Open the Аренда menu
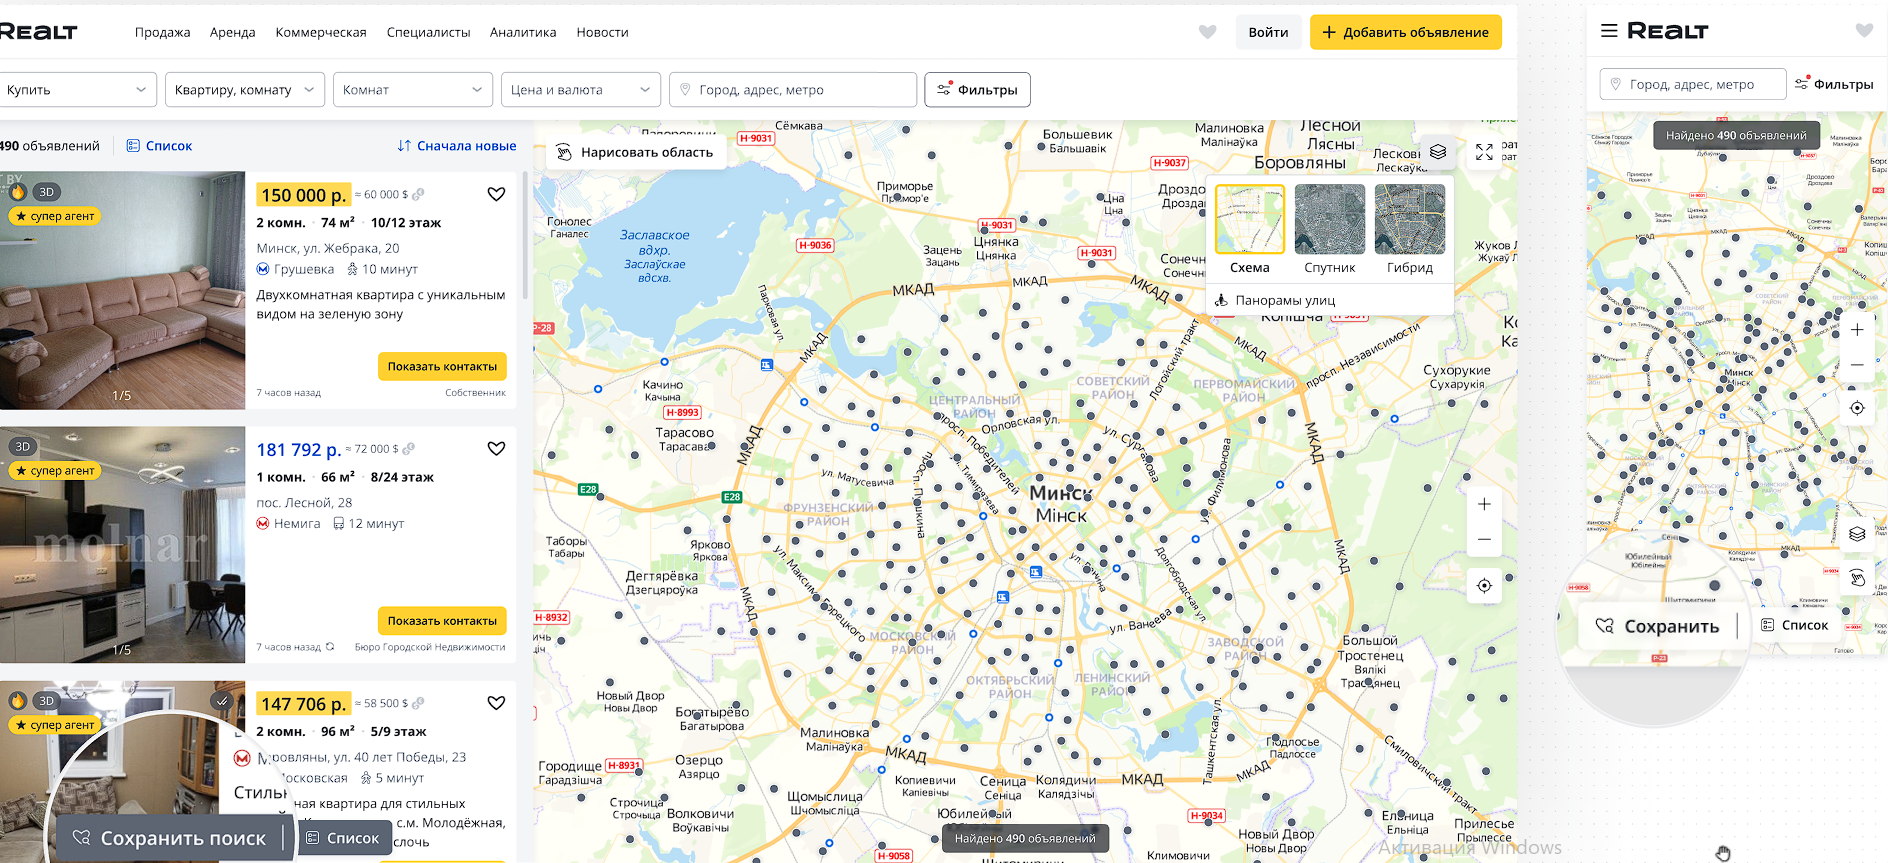 tap(232, 32)
